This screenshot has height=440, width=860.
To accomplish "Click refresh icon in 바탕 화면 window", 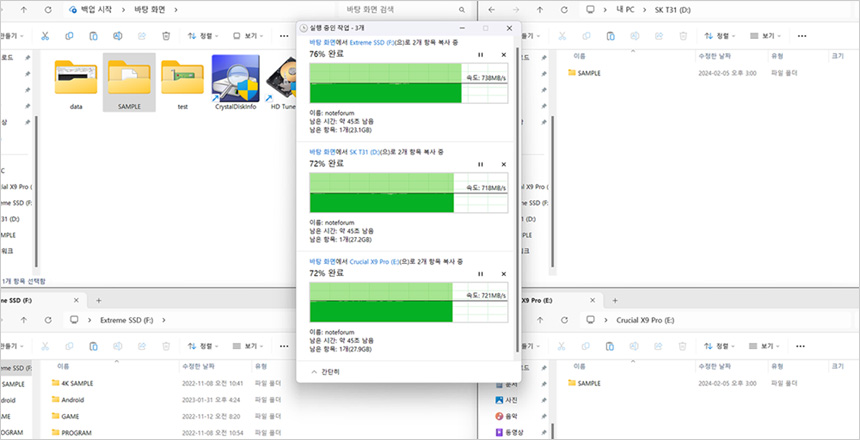I will [x=48, y=10].
